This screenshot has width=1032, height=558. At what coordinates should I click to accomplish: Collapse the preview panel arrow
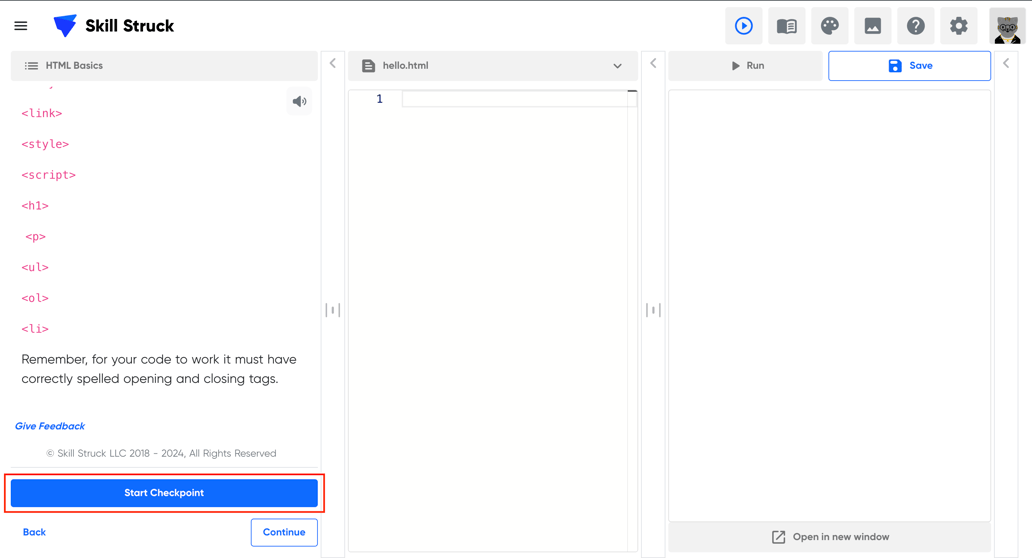(1006, 64)
